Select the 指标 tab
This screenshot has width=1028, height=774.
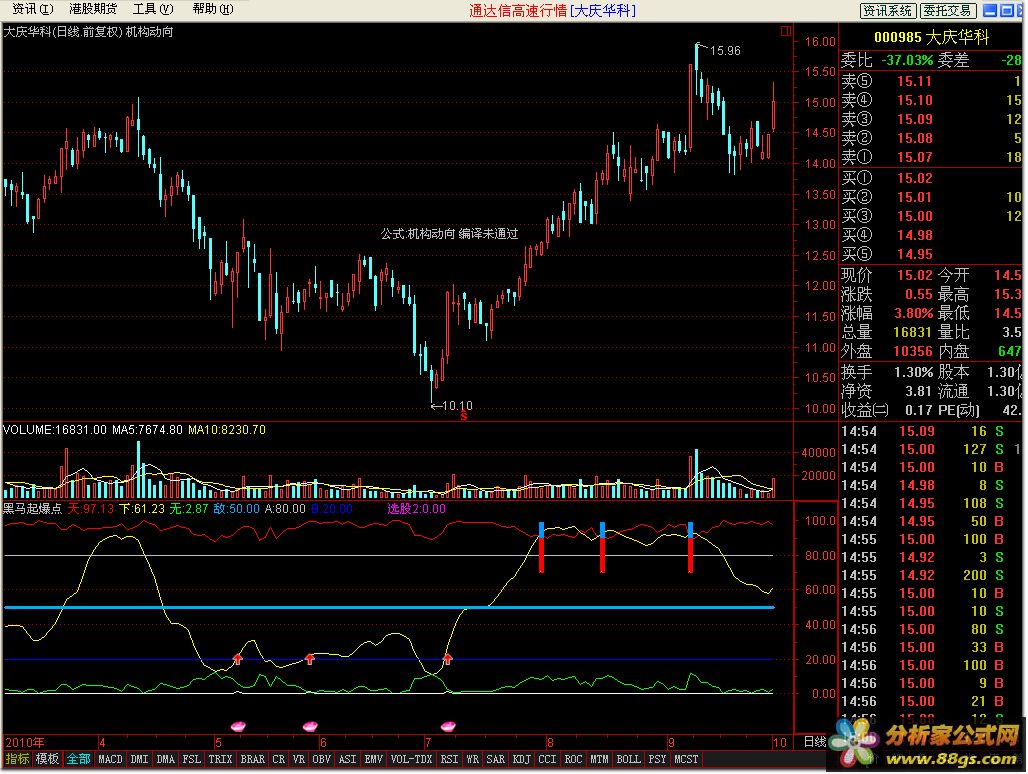(17, 759)
